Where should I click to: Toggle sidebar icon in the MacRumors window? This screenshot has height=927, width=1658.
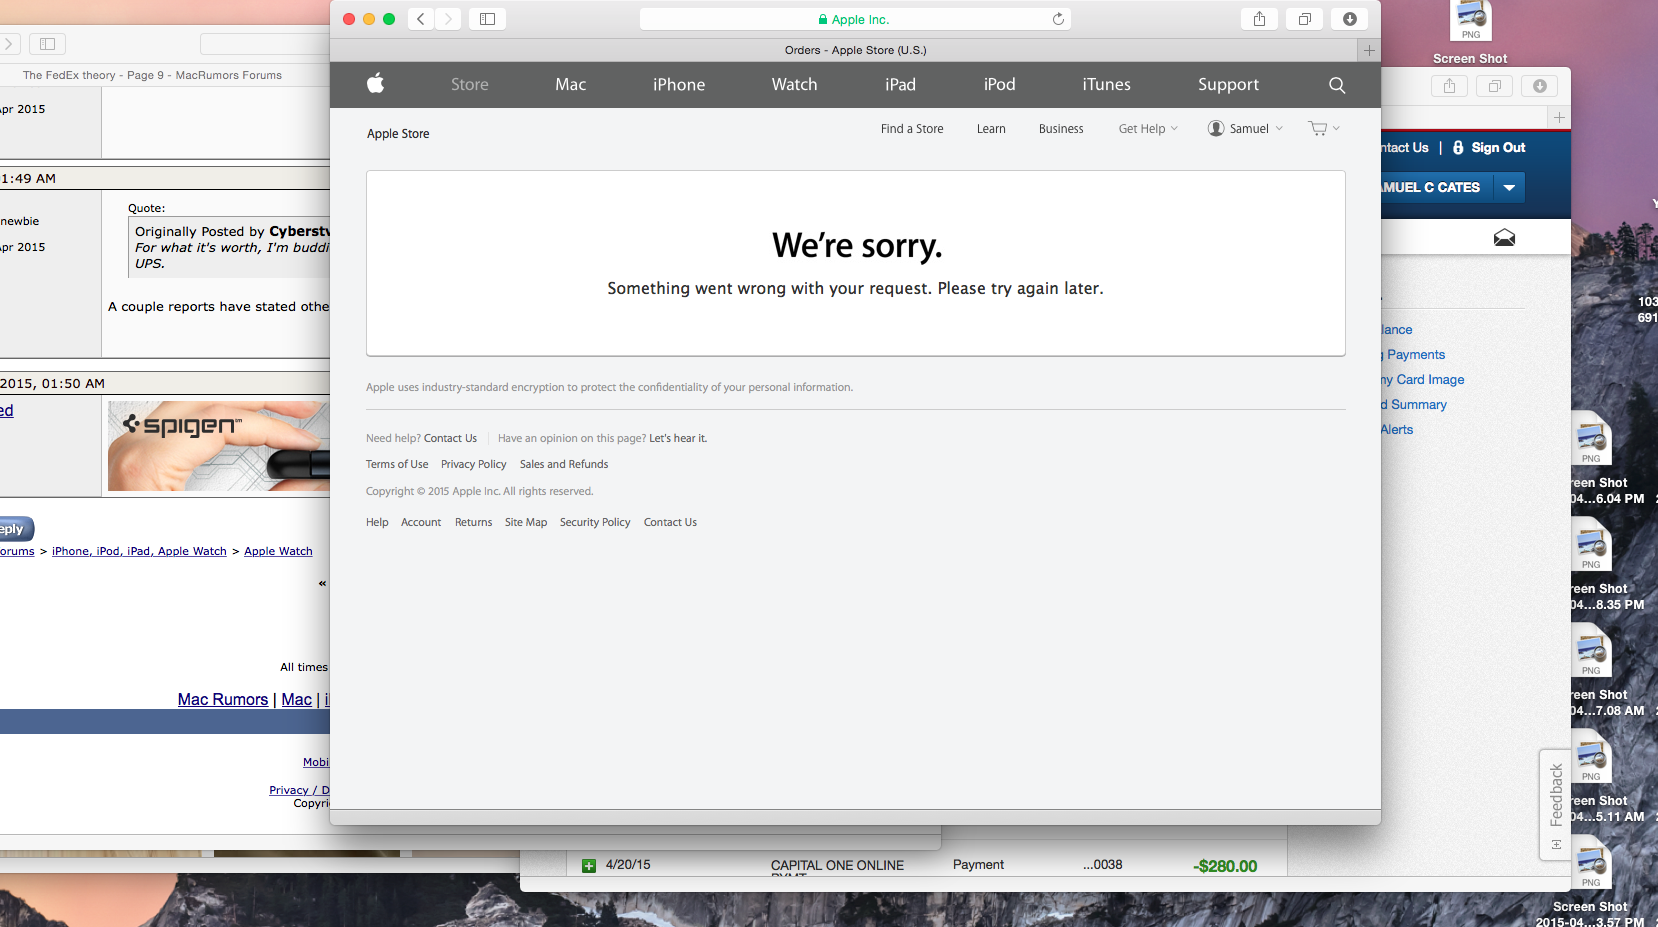click(47, 44)
